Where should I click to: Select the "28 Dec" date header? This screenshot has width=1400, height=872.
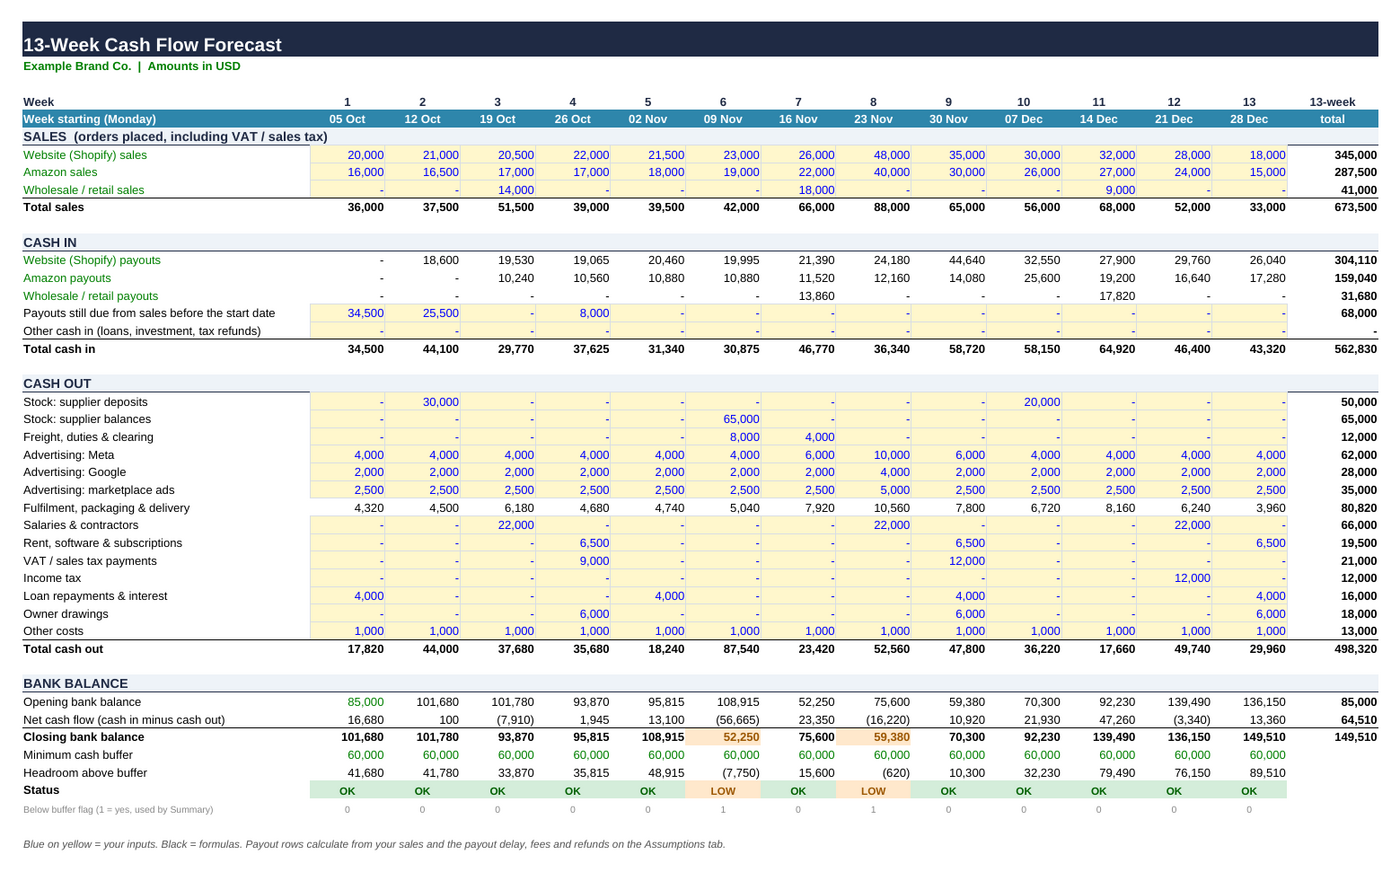pyautogui.click(x=1249, y=118)
